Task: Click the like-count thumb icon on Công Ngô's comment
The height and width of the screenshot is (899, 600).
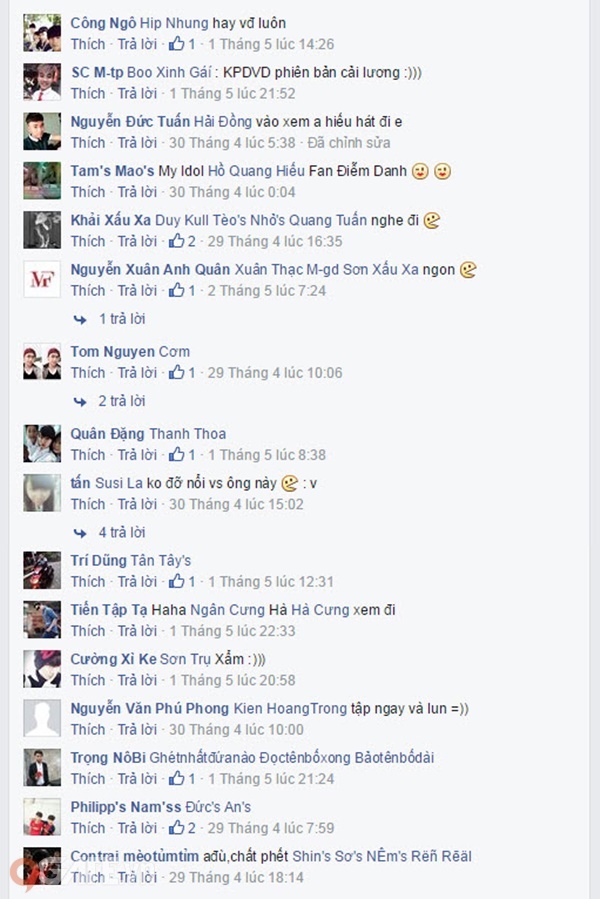Action: point(176,44)
